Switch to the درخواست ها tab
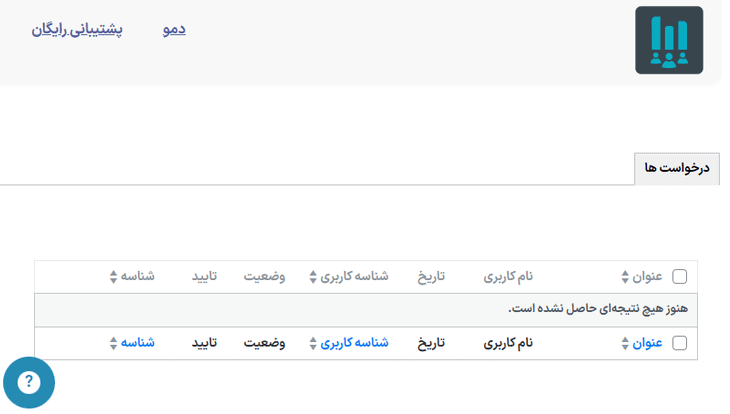The image size is (730, 414). [677, 168]
